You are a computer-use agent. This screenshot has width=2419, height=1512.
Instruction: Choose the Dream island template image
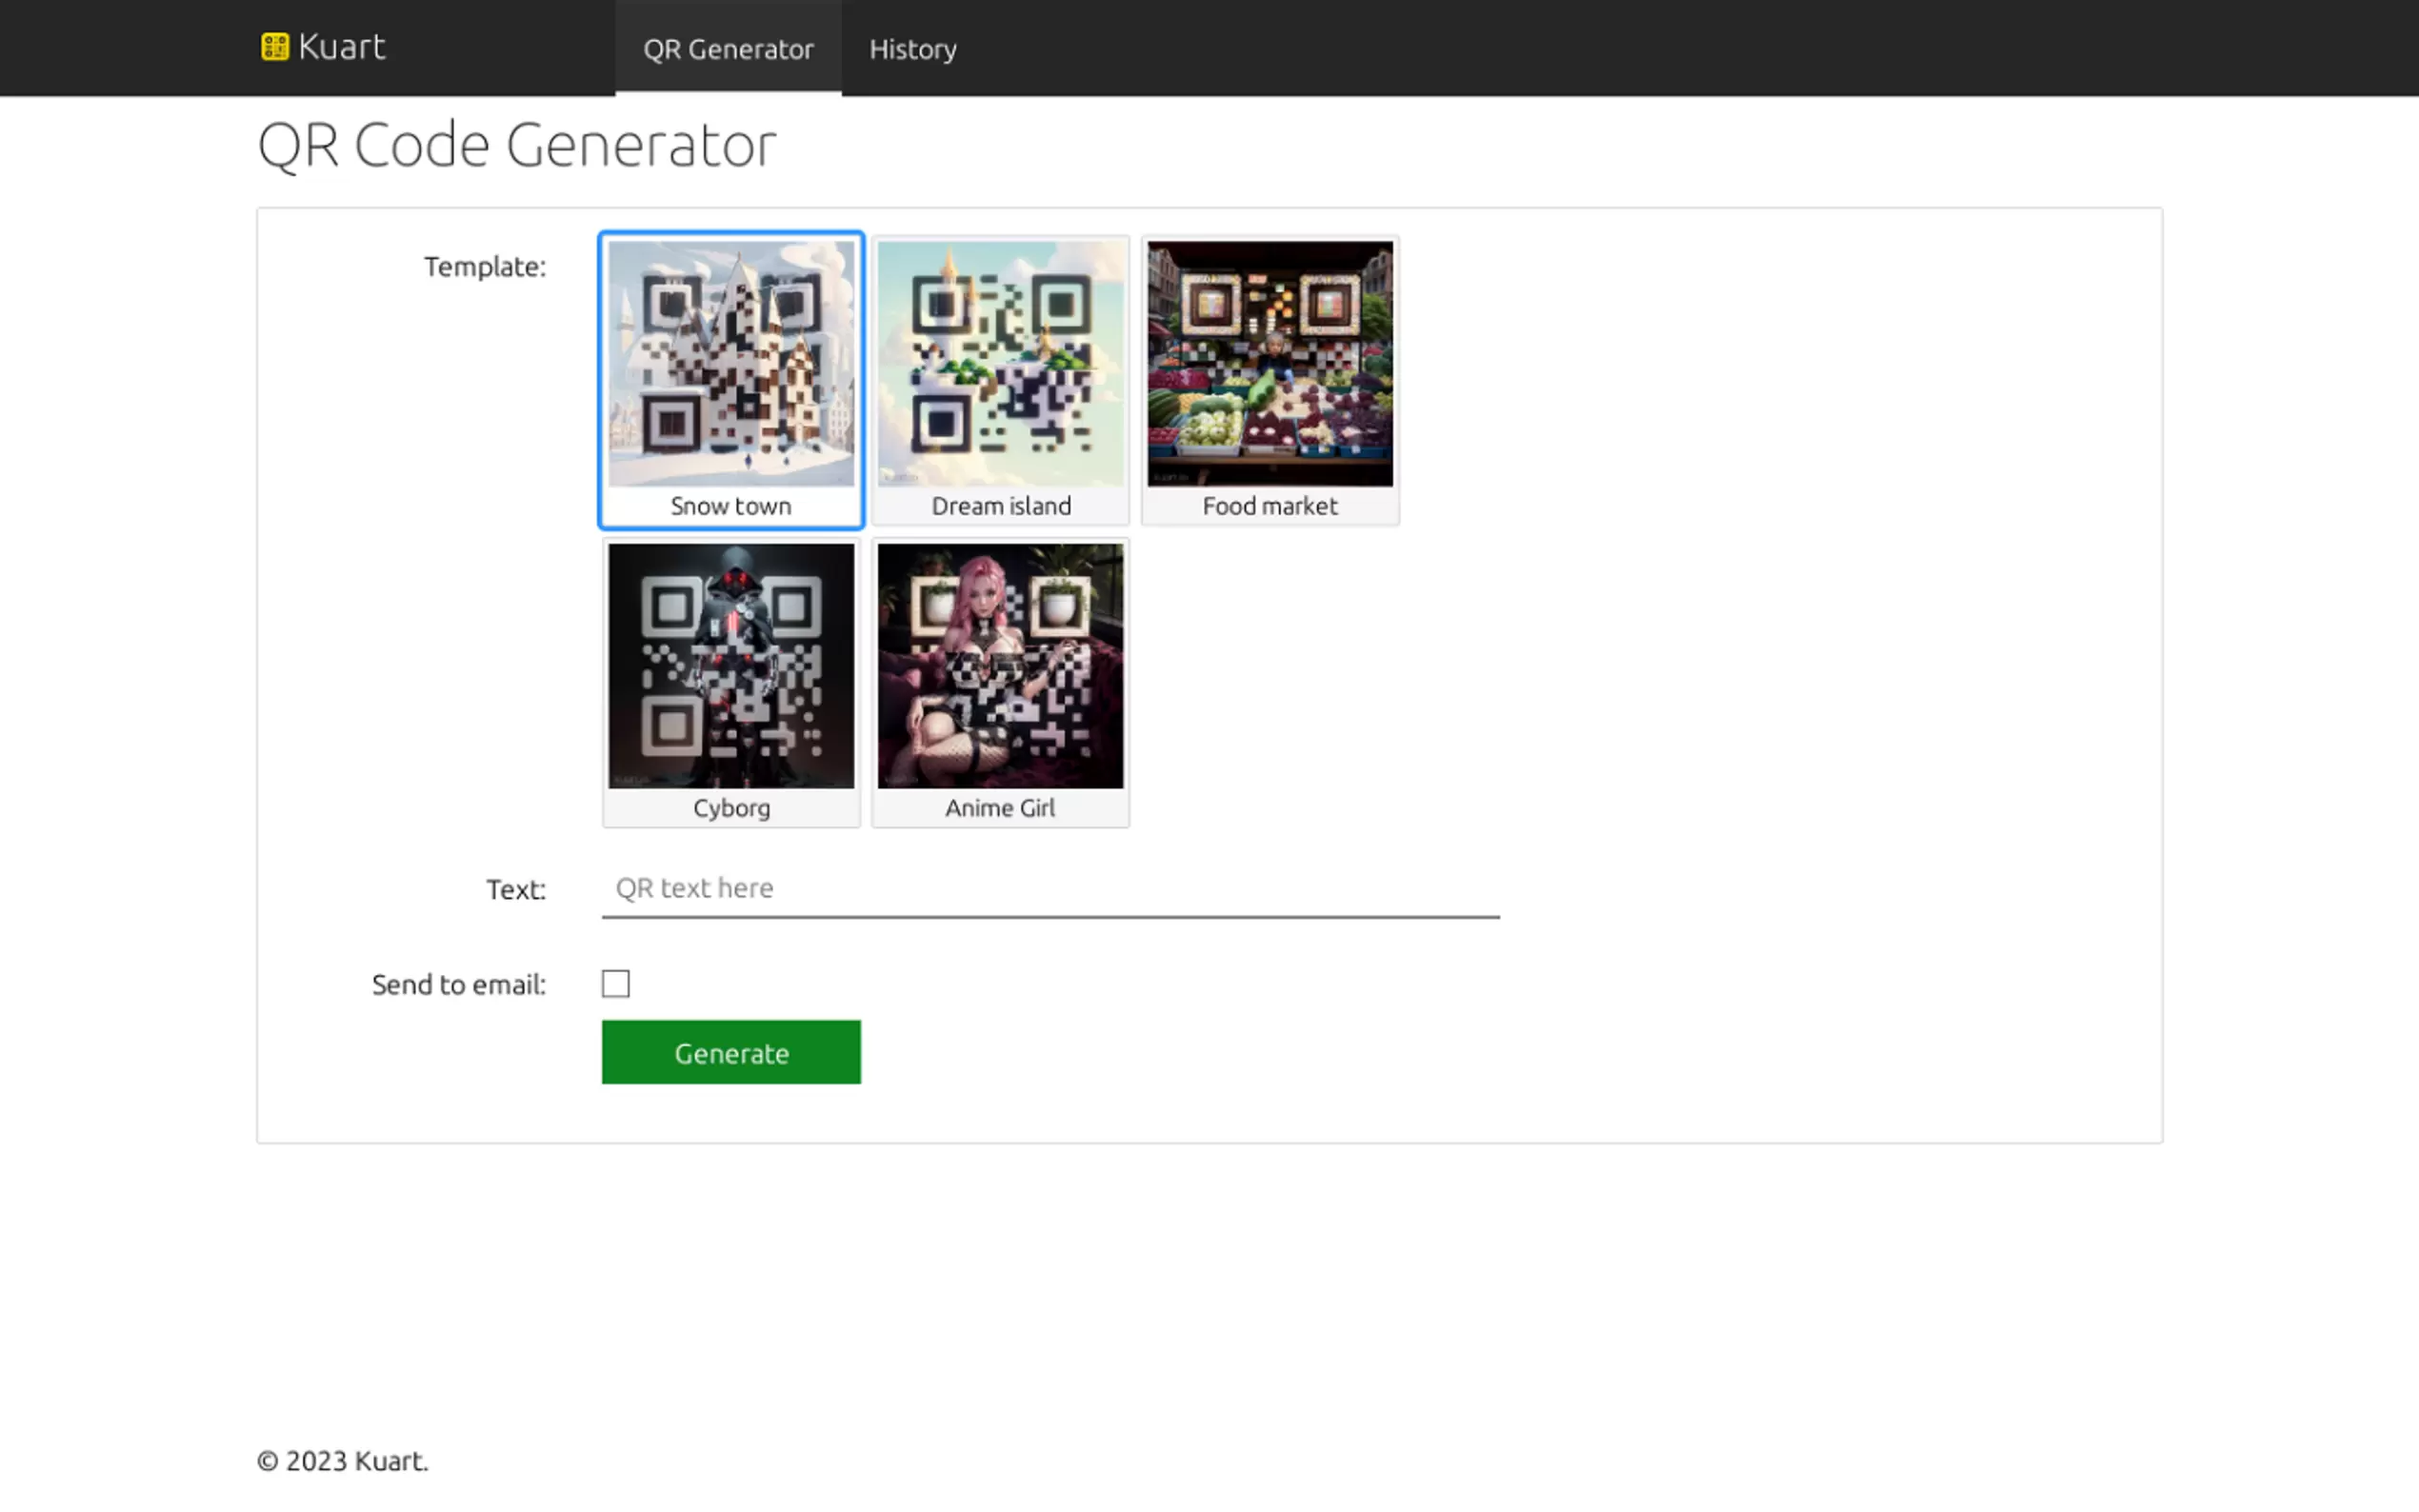[x=1000, y=364]
